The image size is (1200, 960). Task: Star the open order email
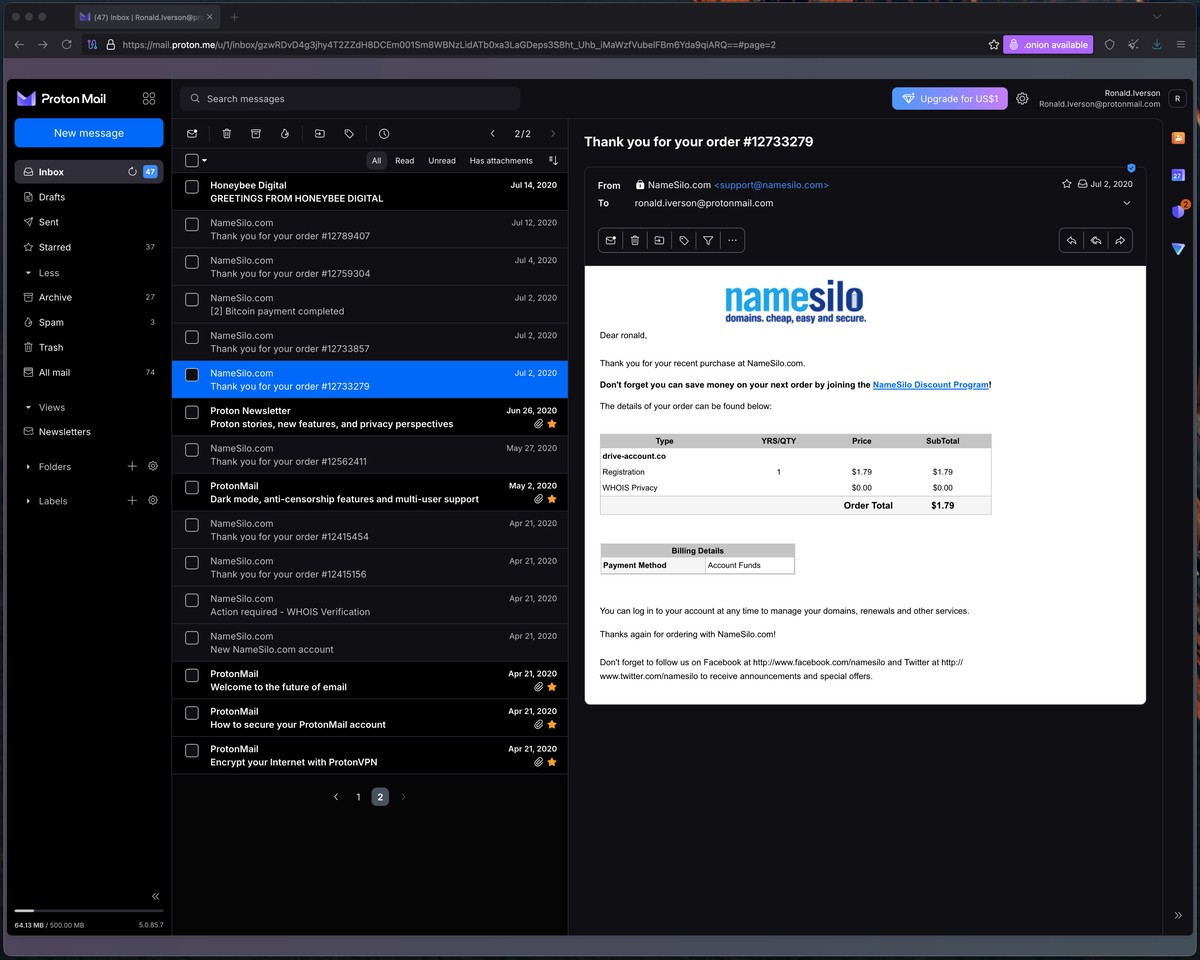[1067, 184]
